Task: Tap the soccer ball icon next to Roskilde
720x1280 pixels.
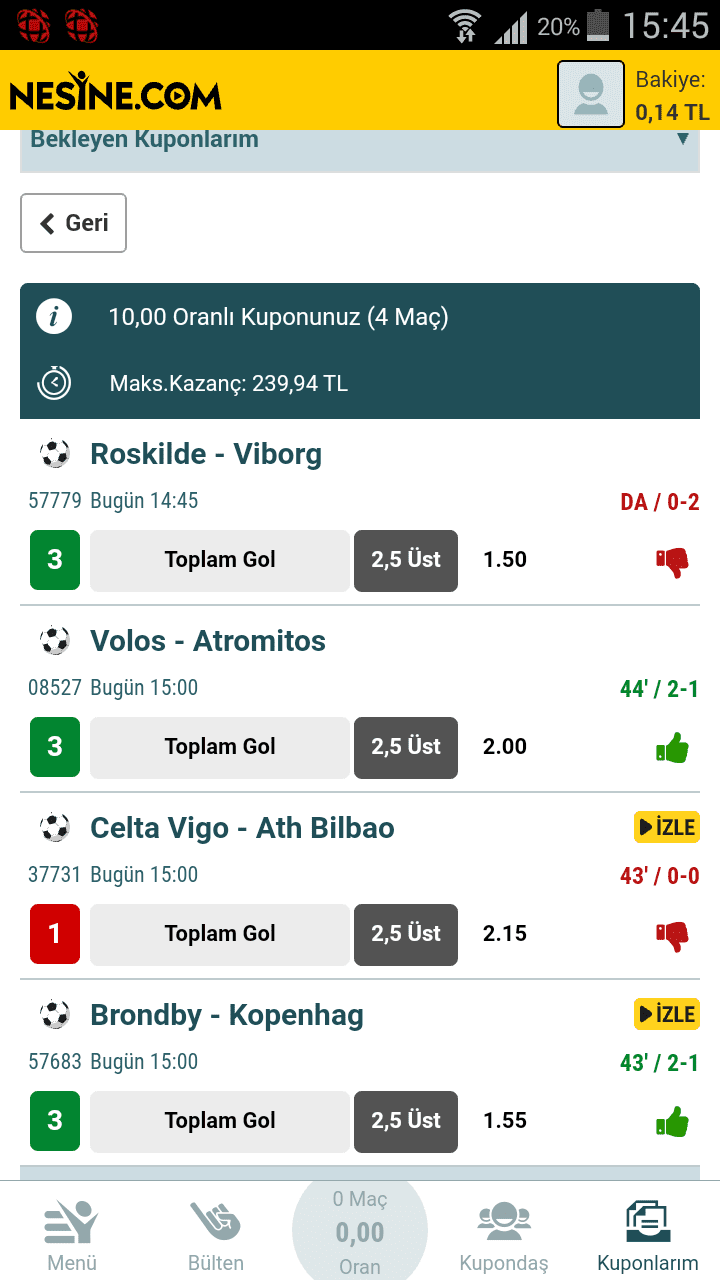Action: (55, 454)
